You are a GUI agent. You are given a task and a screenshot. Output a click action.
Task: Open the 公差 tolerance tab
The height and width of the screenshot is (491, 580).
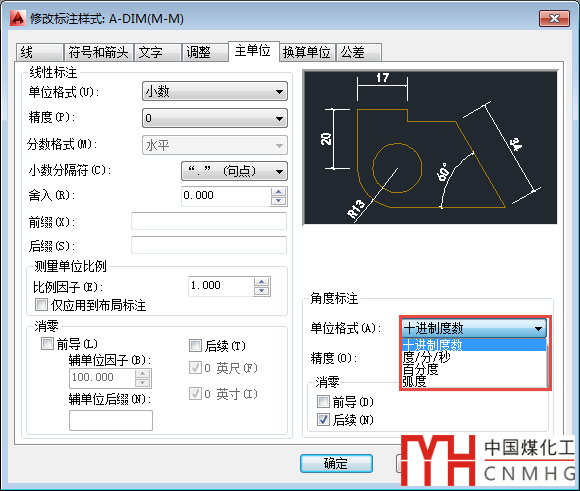point(358,52)
